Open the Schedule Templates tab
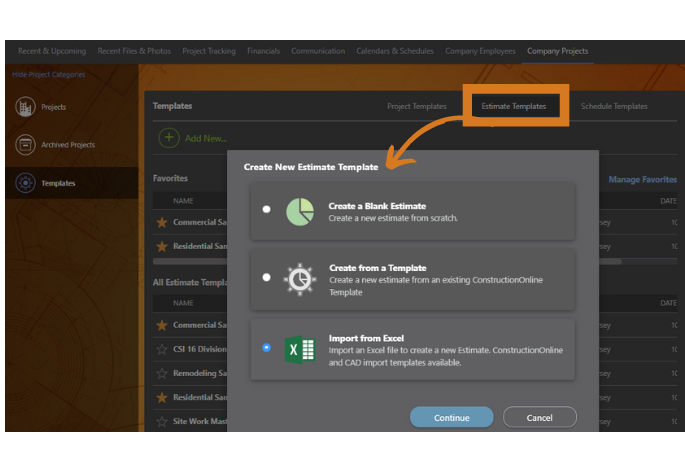Image resolution: width=685 pixels, height=450 pixels. pyautogui.click(x=613, y=106)
